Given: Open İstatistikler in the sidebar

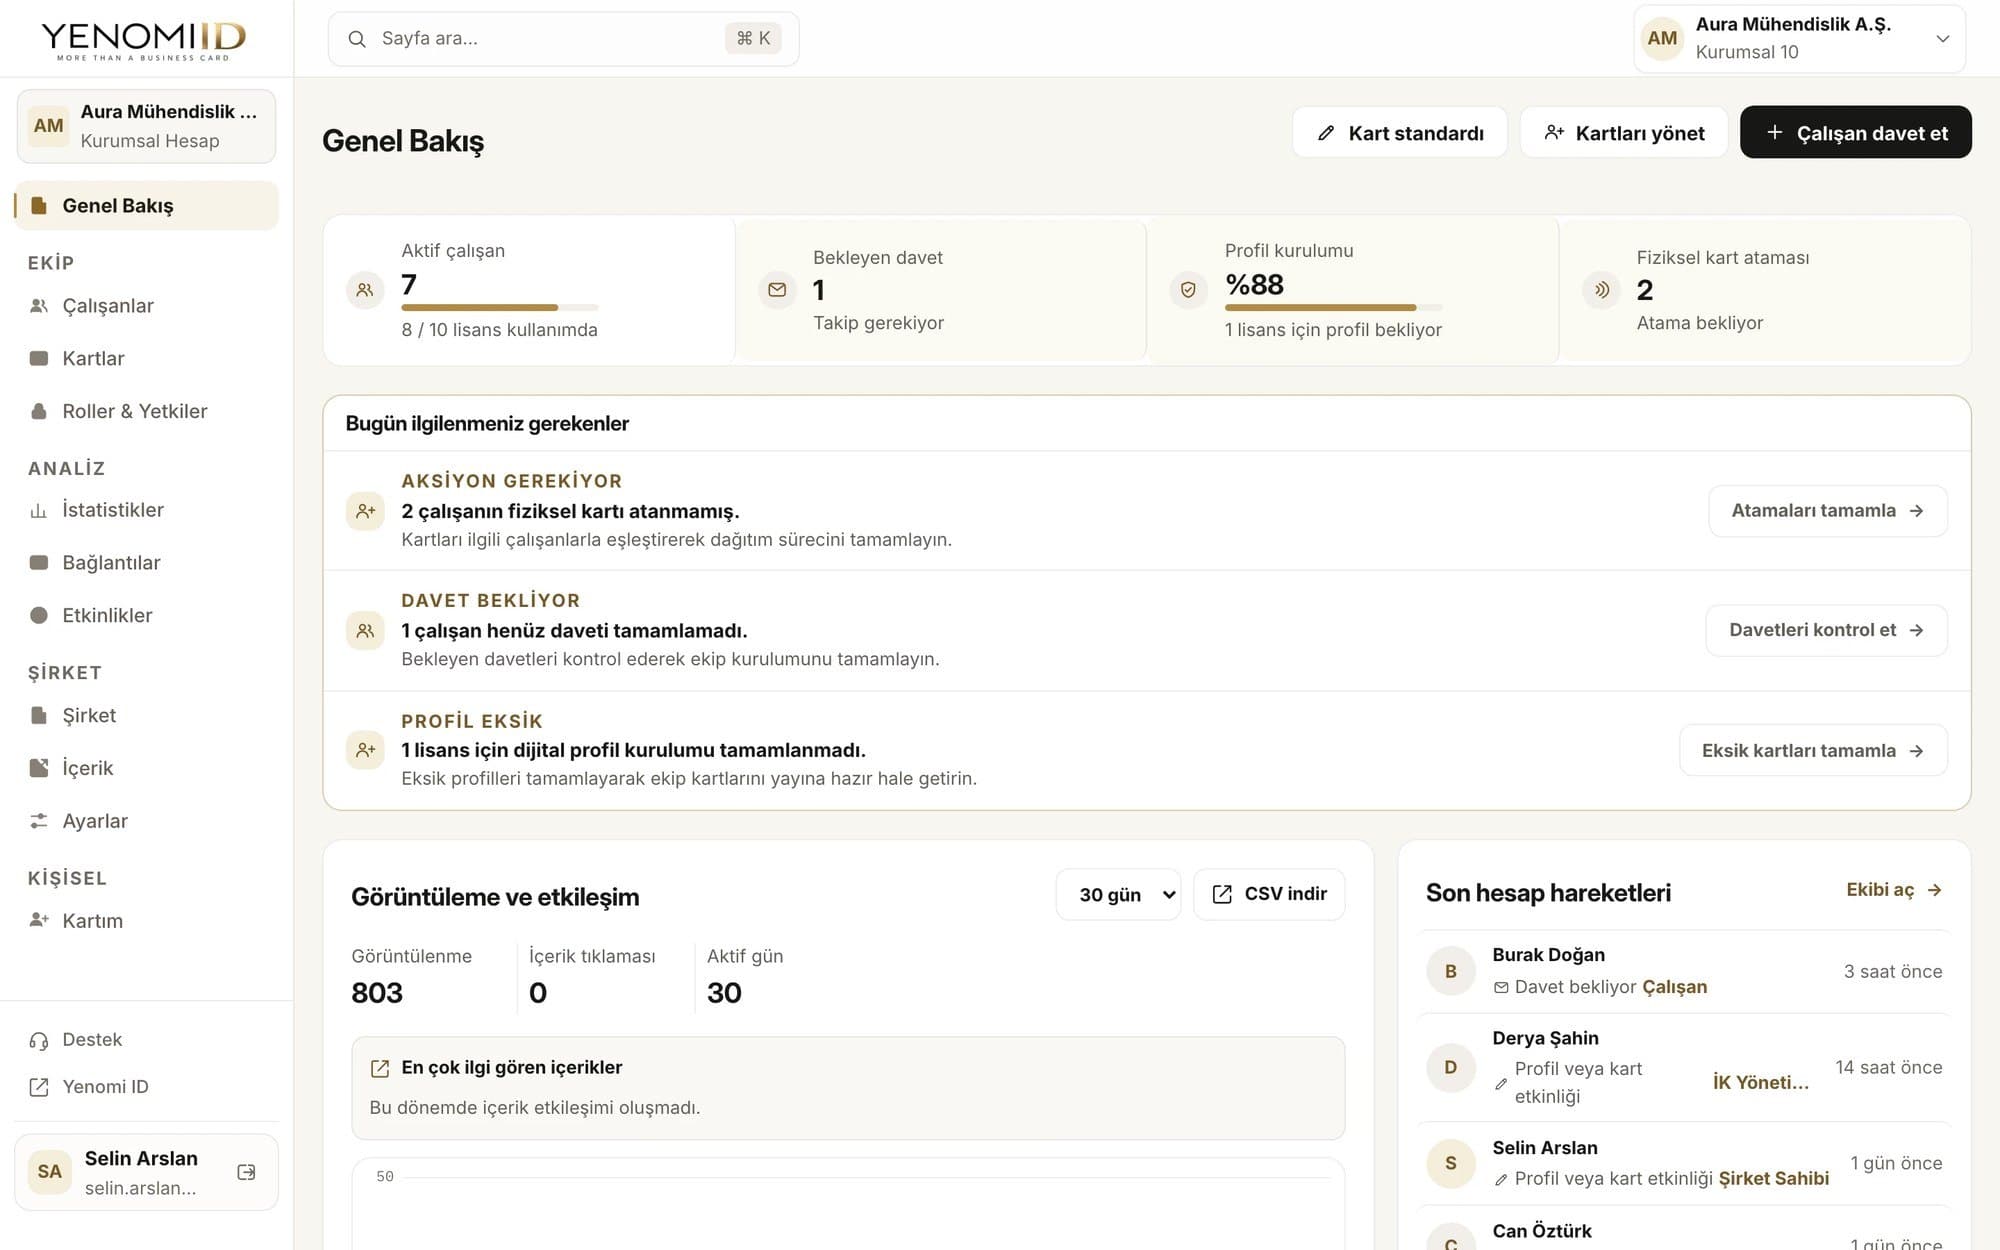Looking at the screenshot, I should click(146, 510).
